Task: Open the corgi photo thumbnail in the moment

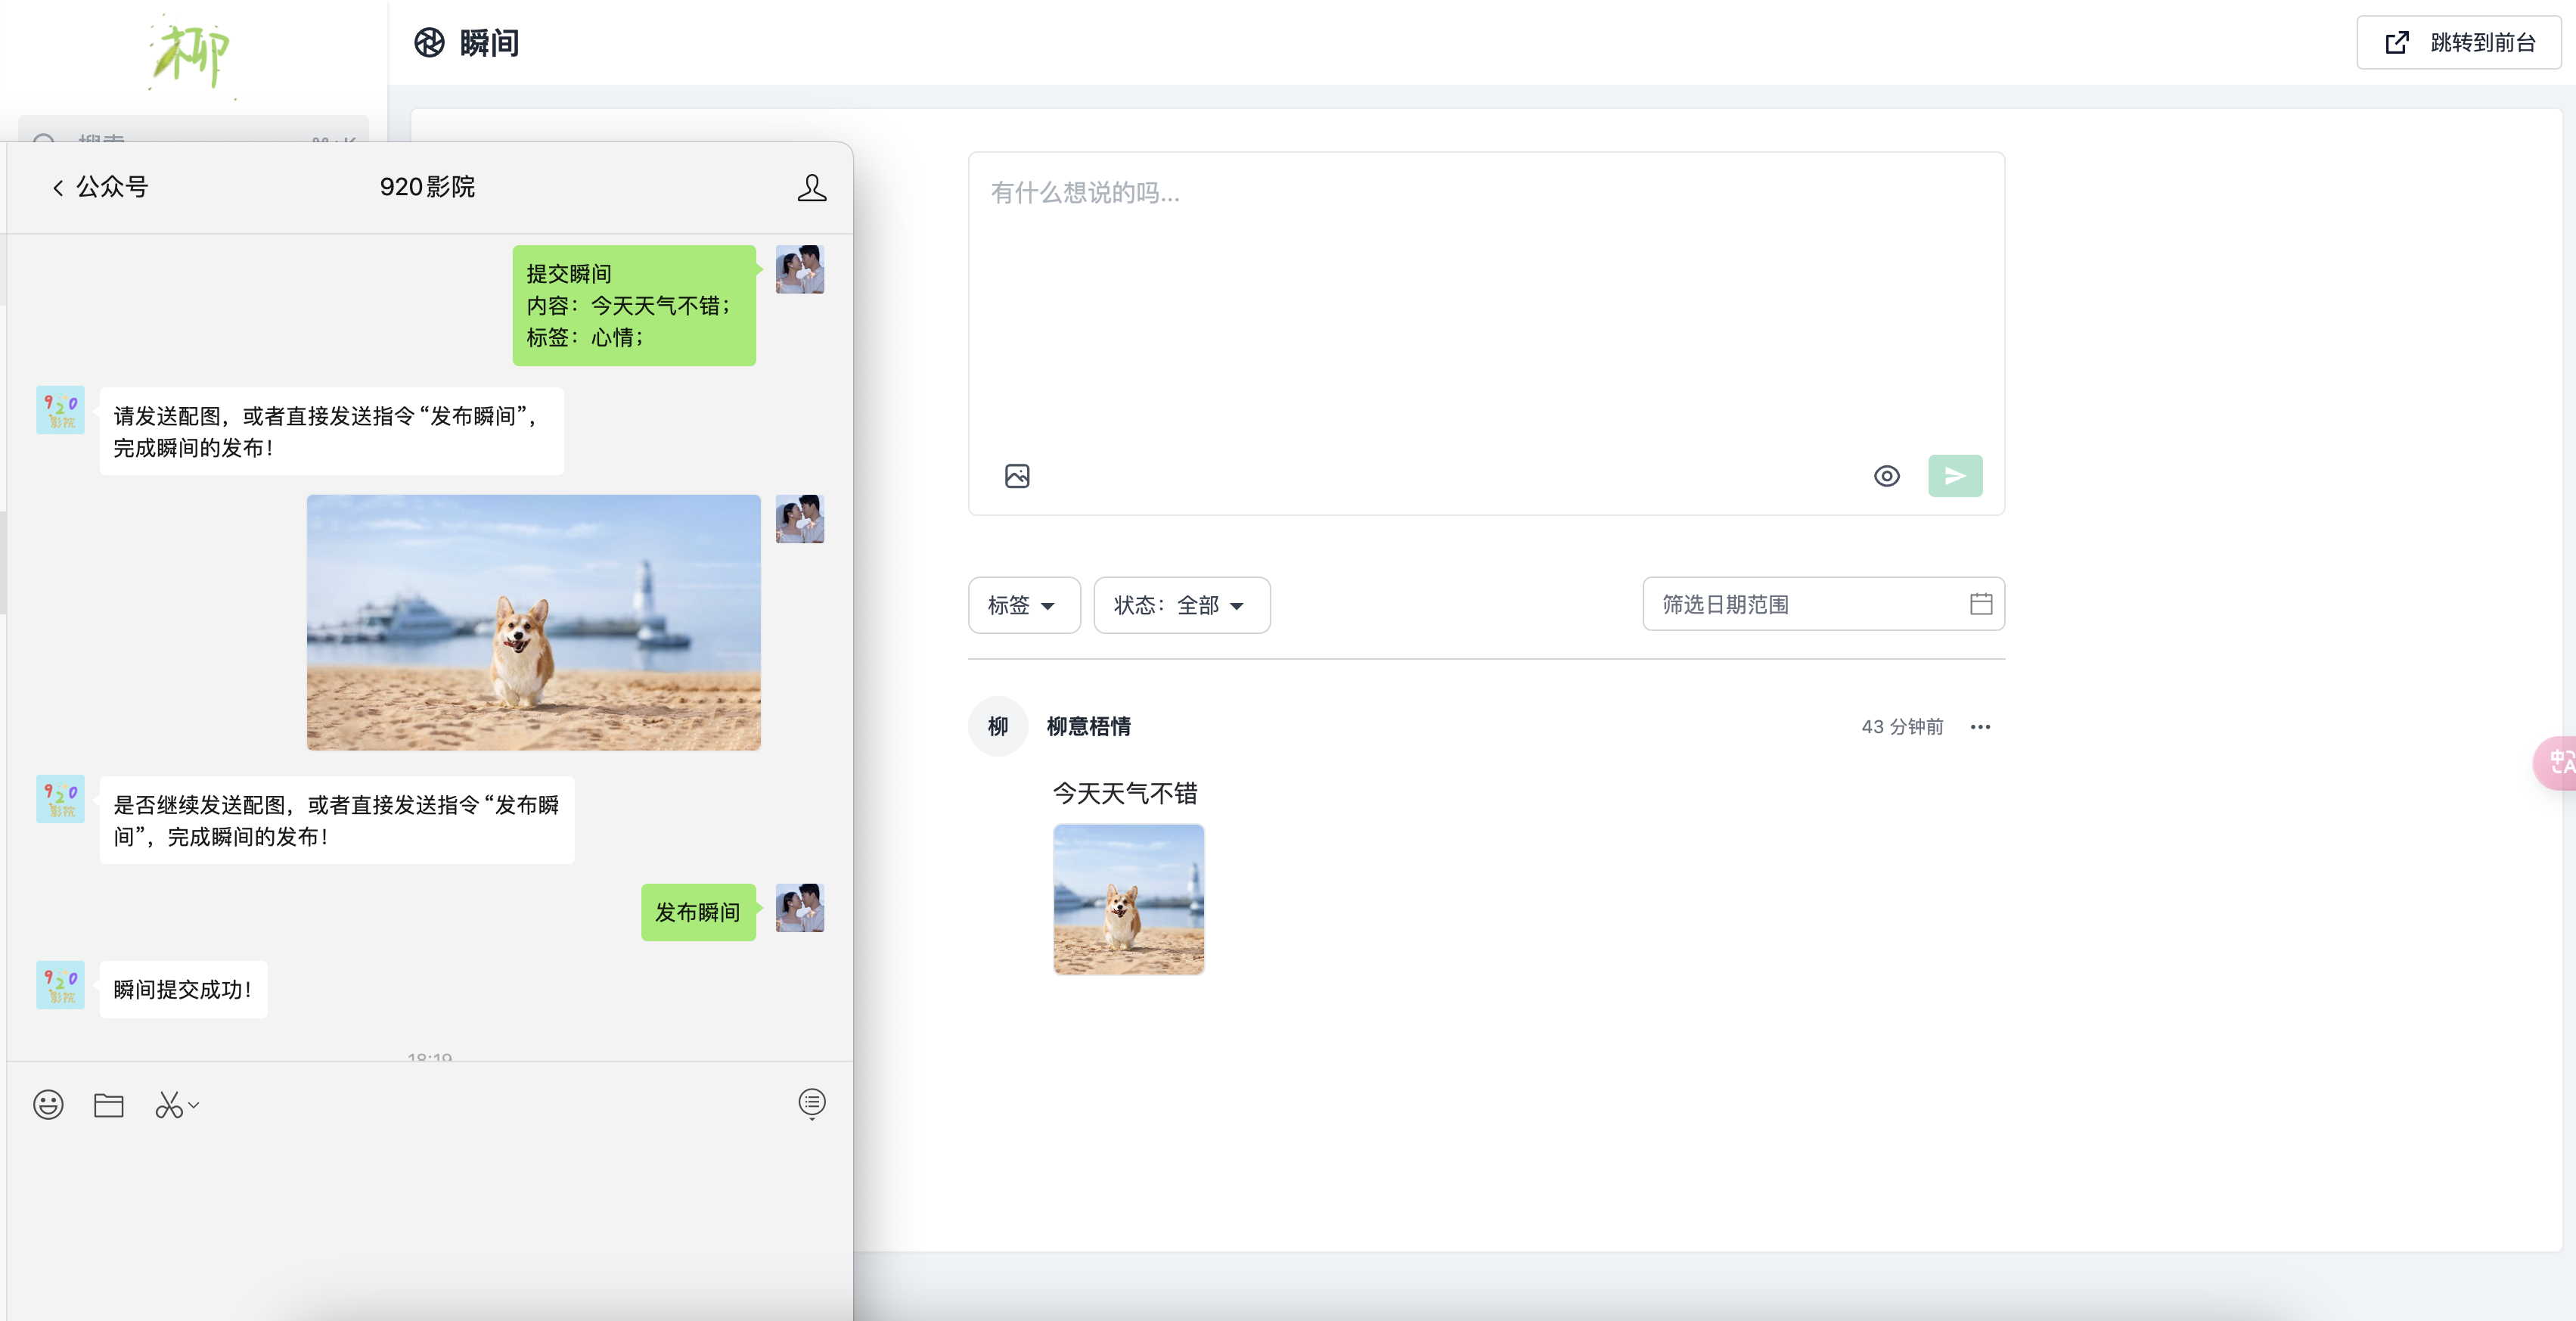Action: (x=1128, y=899)
